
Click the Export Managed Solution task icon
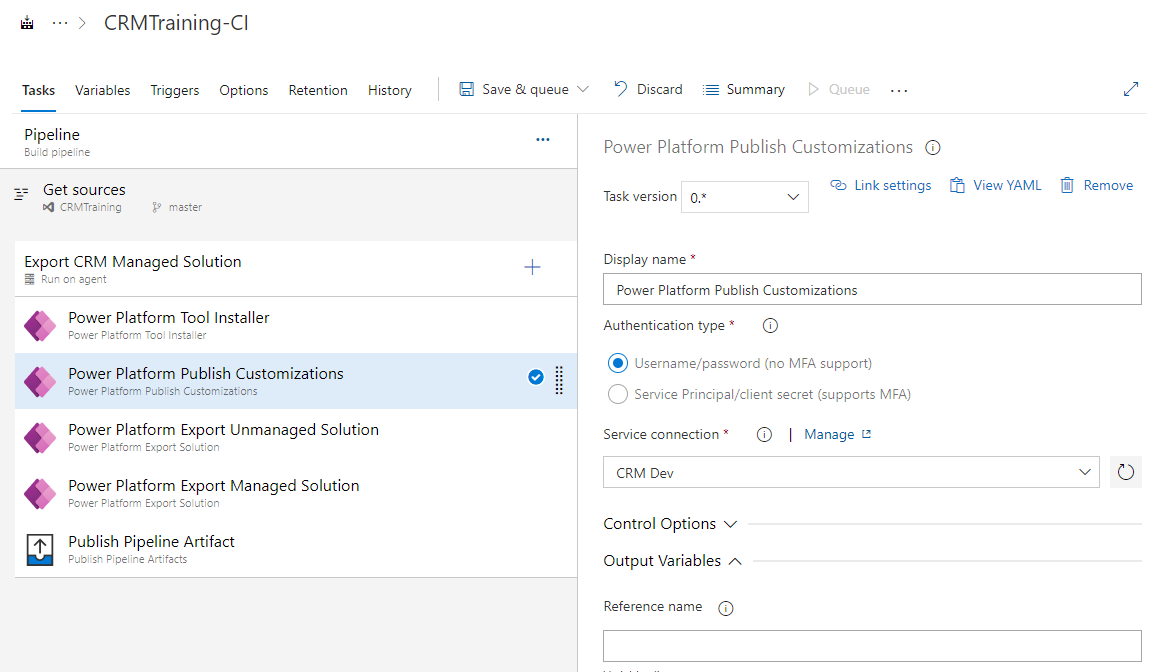[x=40, y=493]
